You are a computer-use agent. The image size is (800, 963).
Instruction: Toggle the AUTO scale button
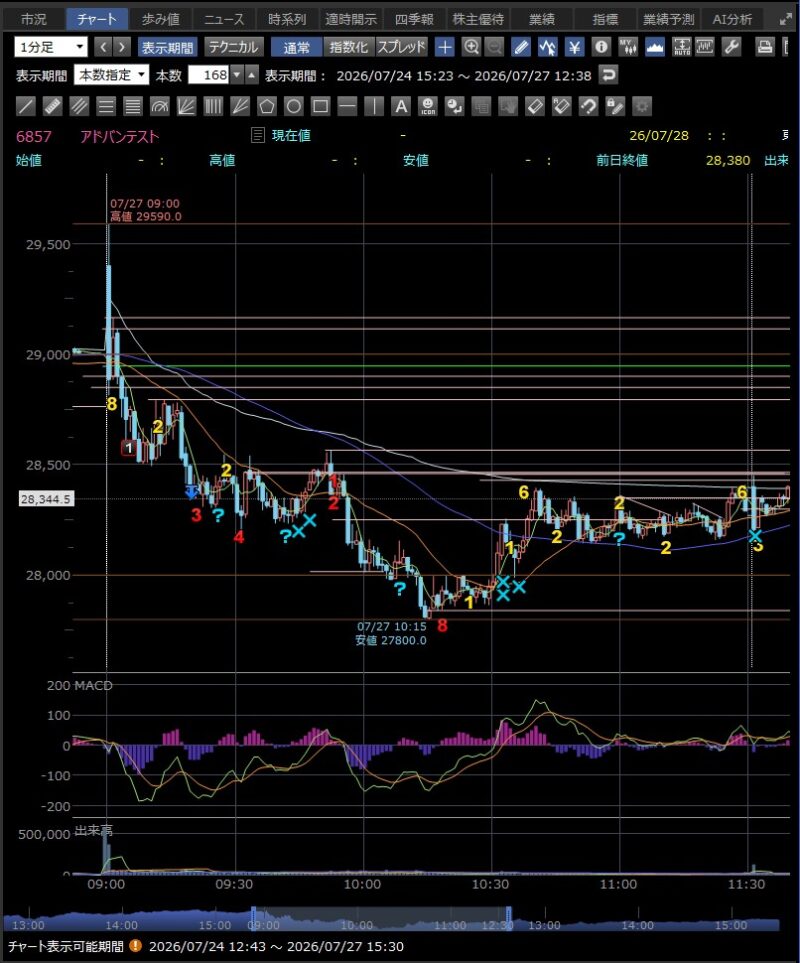pos(682,47)
